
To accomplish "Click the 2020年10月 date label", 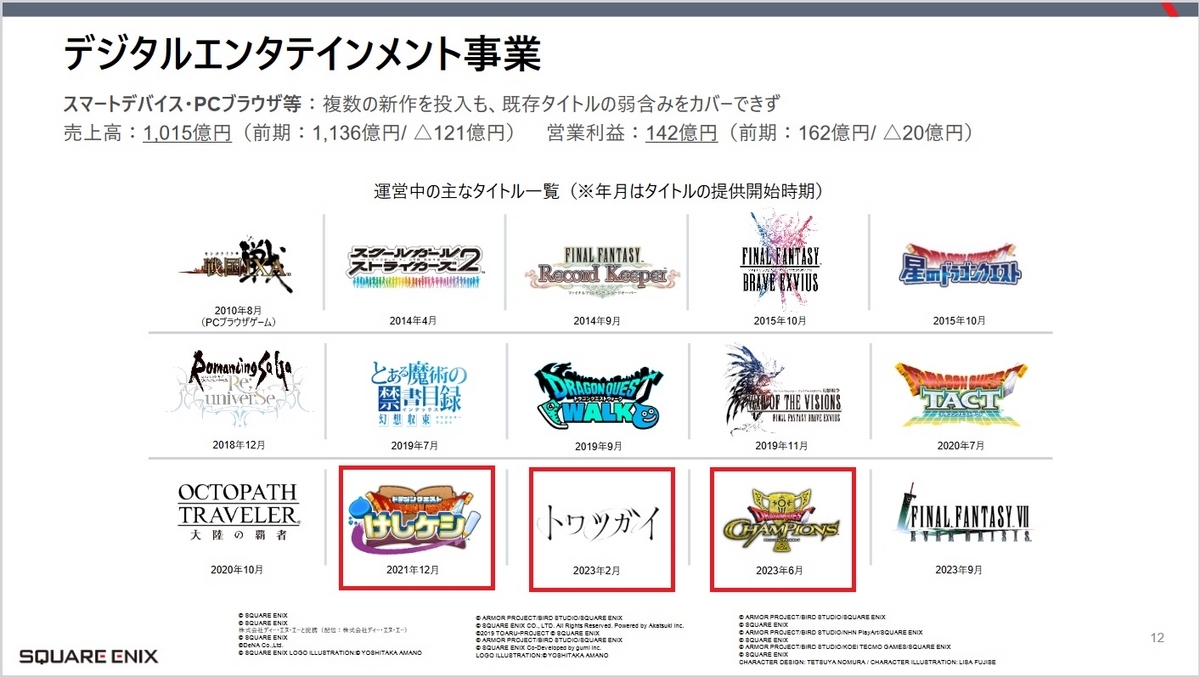I will [x=236, y=569].
